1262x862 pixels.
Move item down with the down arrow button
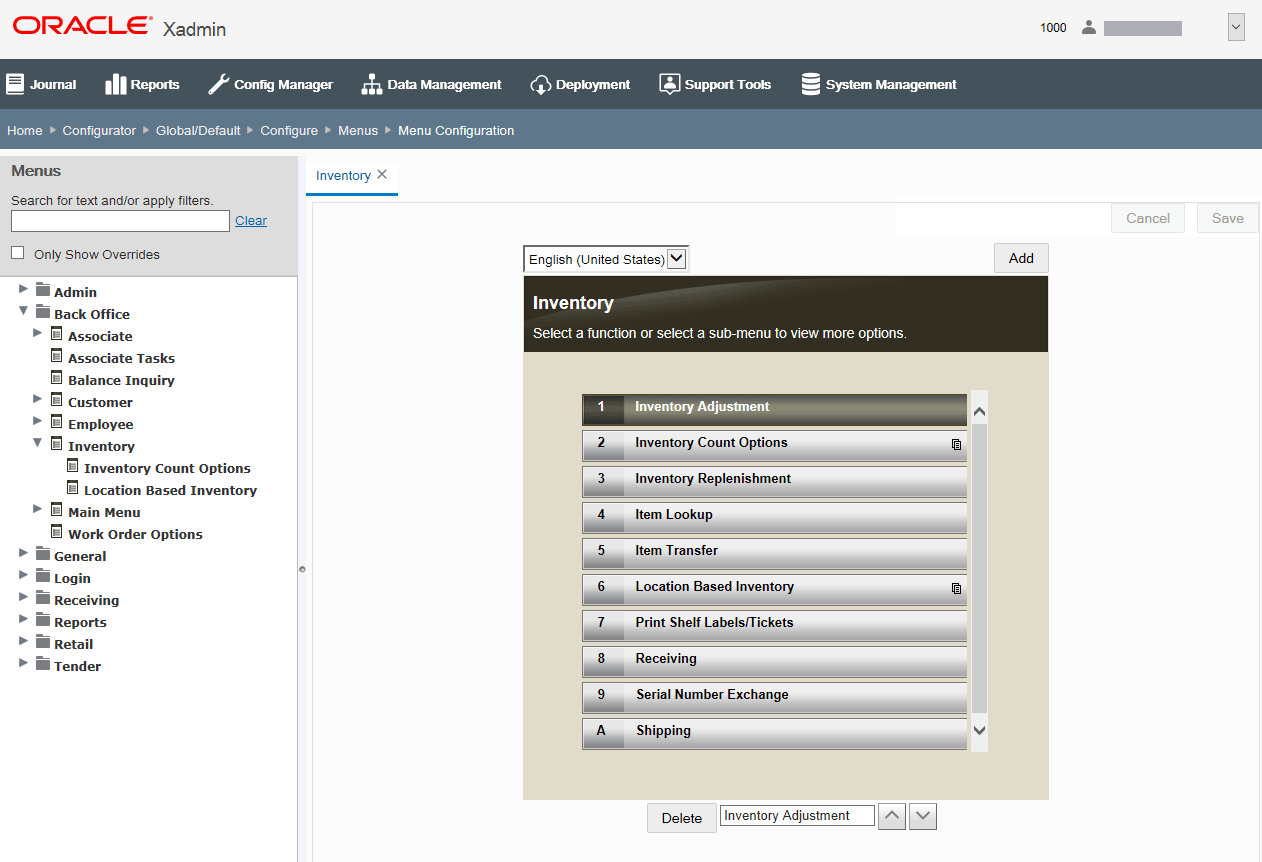tap(923, 816)
